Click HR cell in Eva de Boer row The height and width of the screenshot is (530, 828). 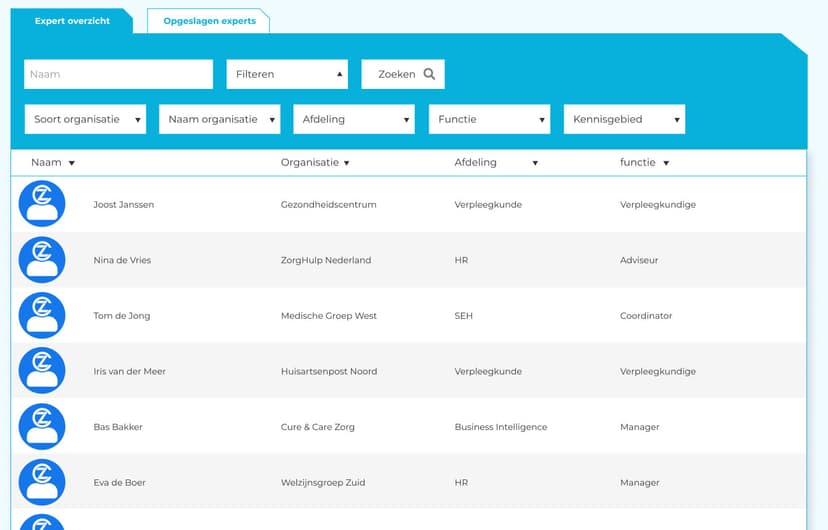click(461, 482)
